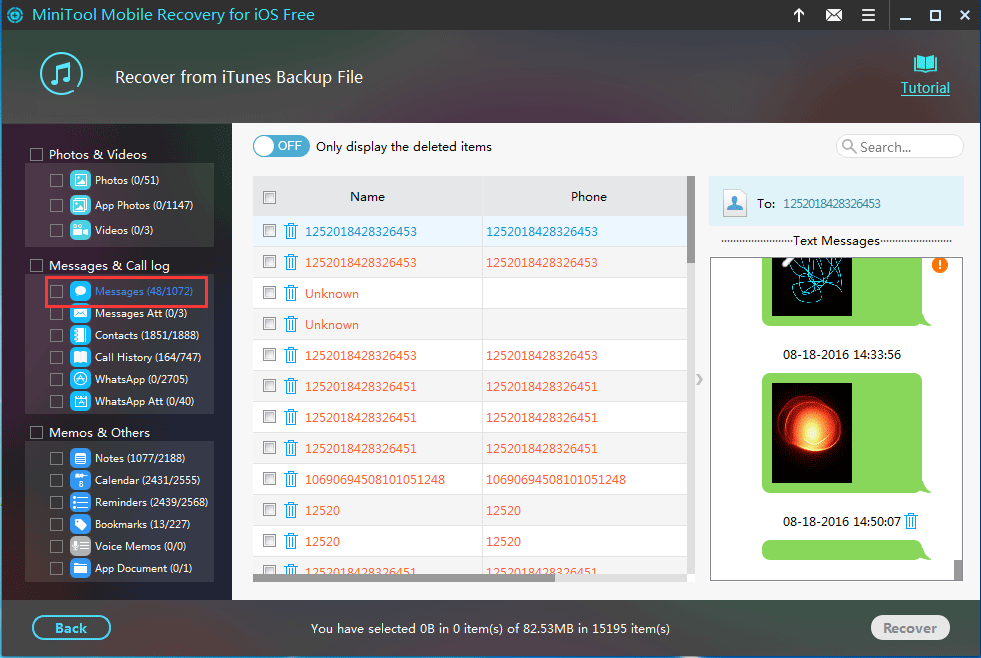Click the orange warning icon on the top message

coord(937,265)
